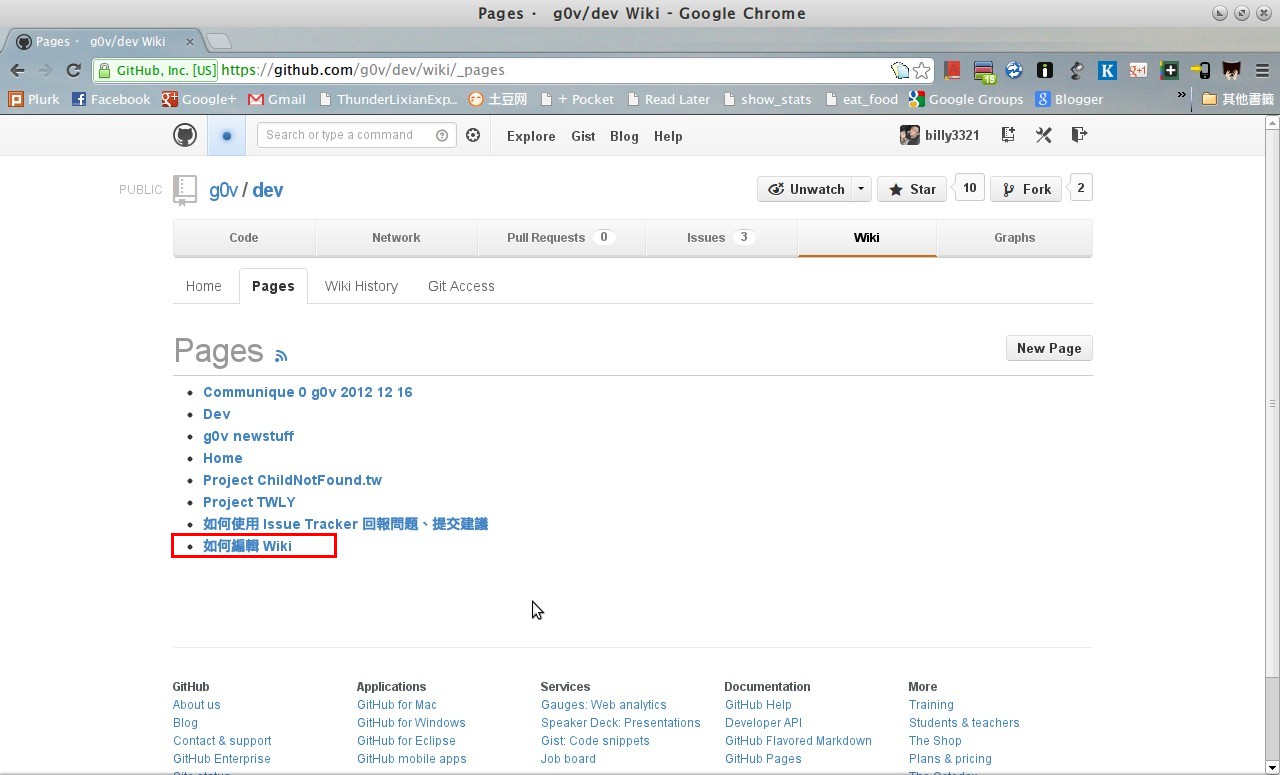The width and height of the screenshot is (1280, 775).
Task: Click the fork count 2
Action: point(1080,188)
